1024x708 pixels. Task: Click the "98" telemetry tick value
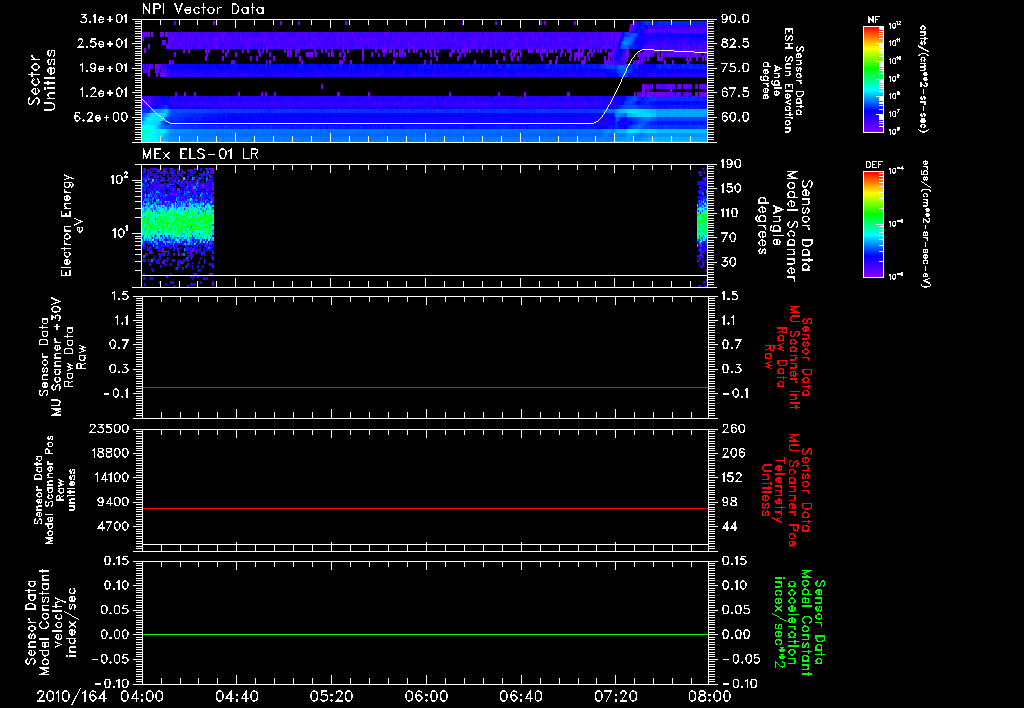click(x=728, y=502)
